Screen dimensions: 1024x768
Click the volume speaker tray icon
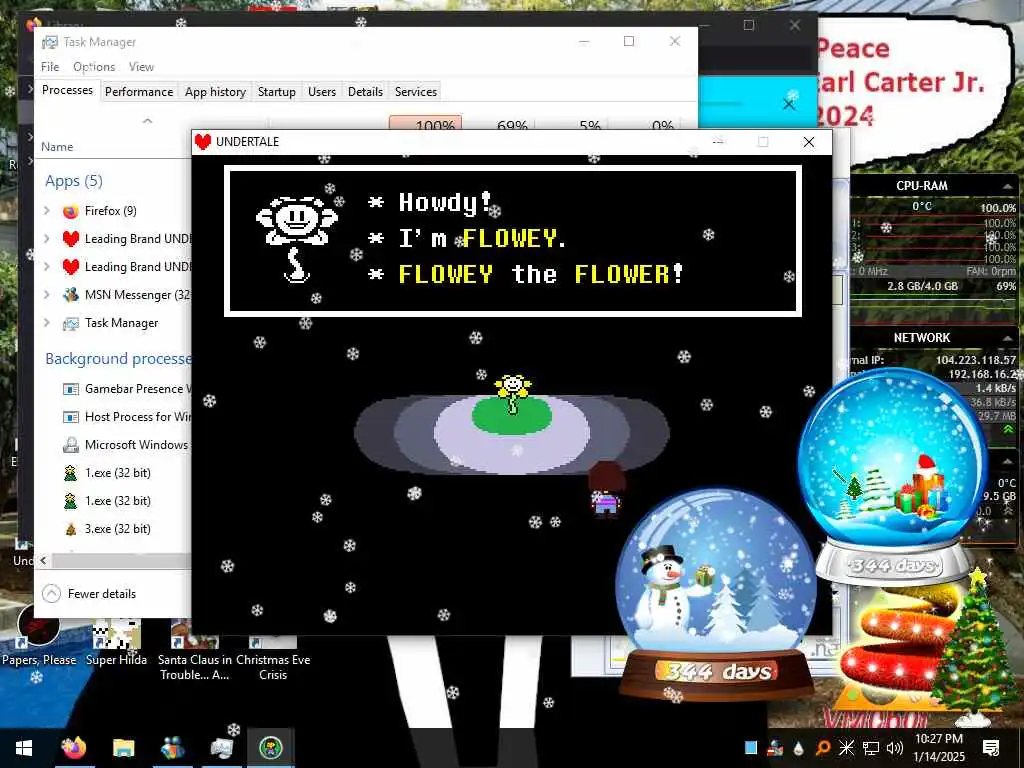[x=895, y=748]
